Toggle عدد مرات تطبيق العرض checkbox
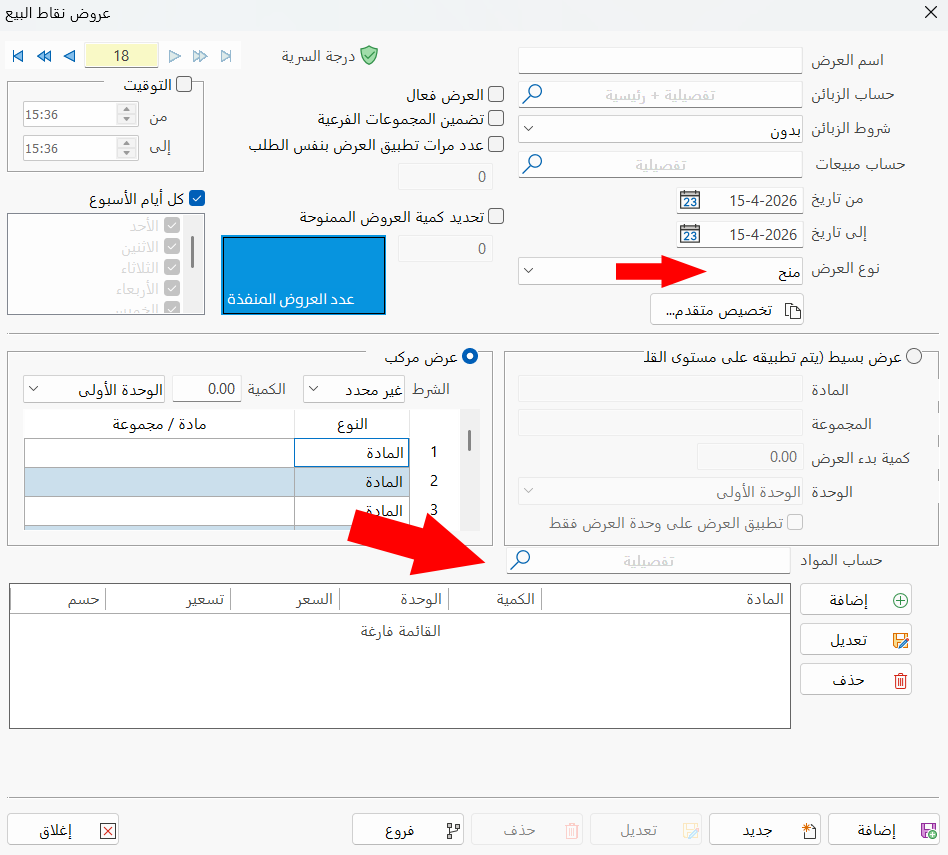 (x=496, y=144)
